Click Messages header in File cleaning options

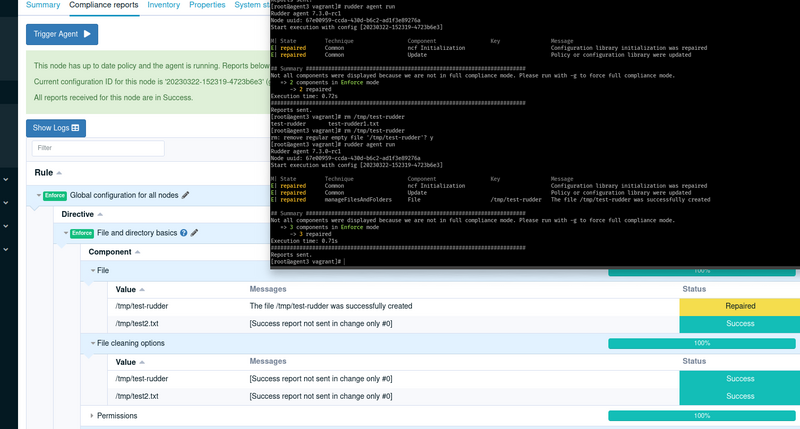tap(268, 361)
